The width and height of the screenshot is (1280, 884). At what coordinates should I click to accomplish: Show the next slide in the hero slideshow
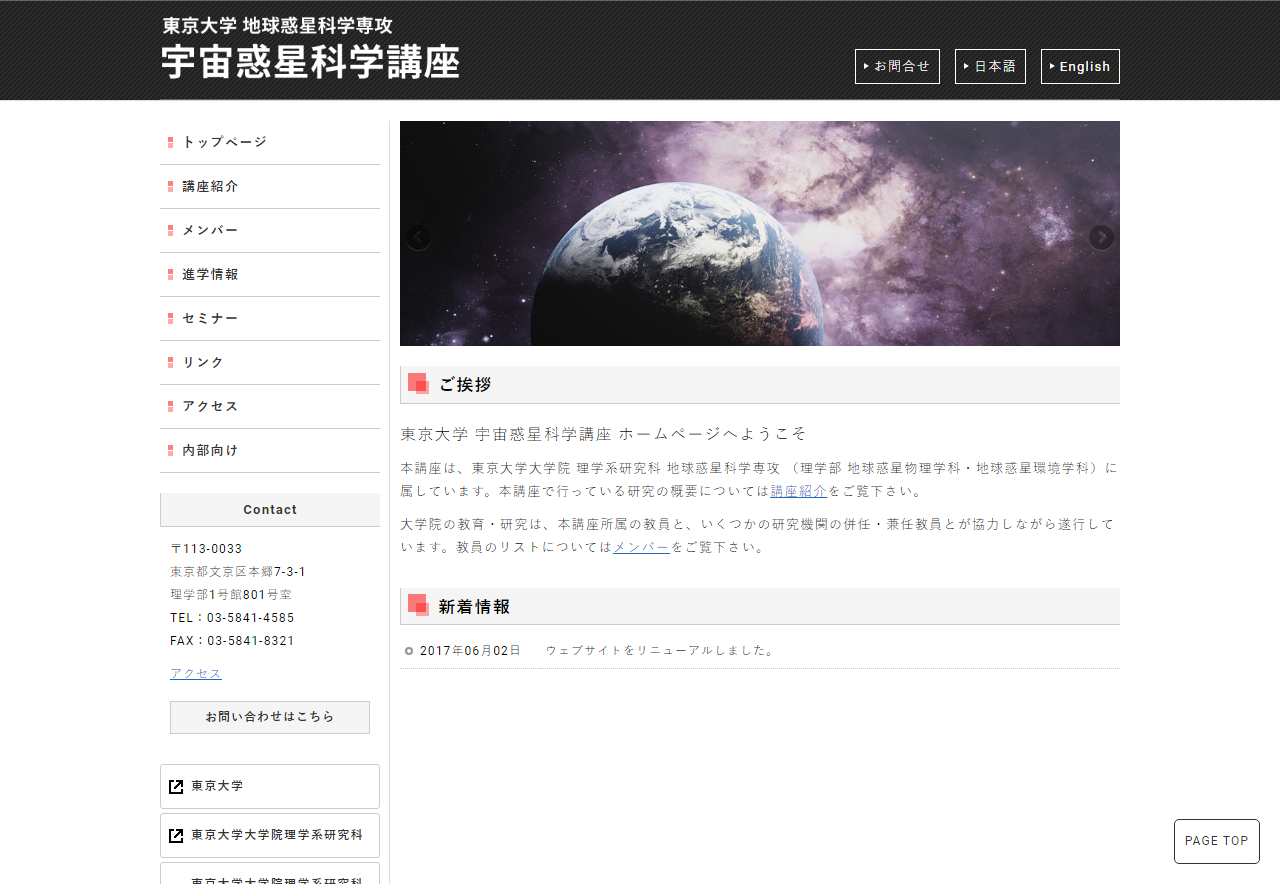[1101, 237]
